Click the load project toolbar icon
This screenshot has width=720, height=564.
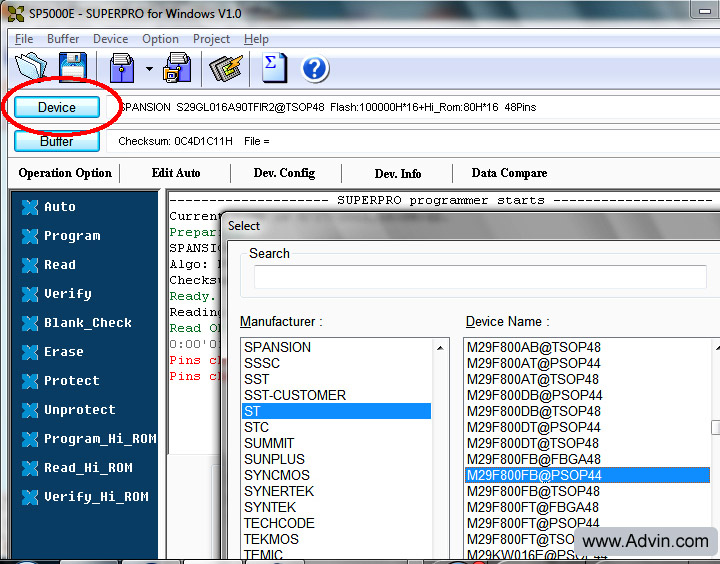tap(122, 68)
